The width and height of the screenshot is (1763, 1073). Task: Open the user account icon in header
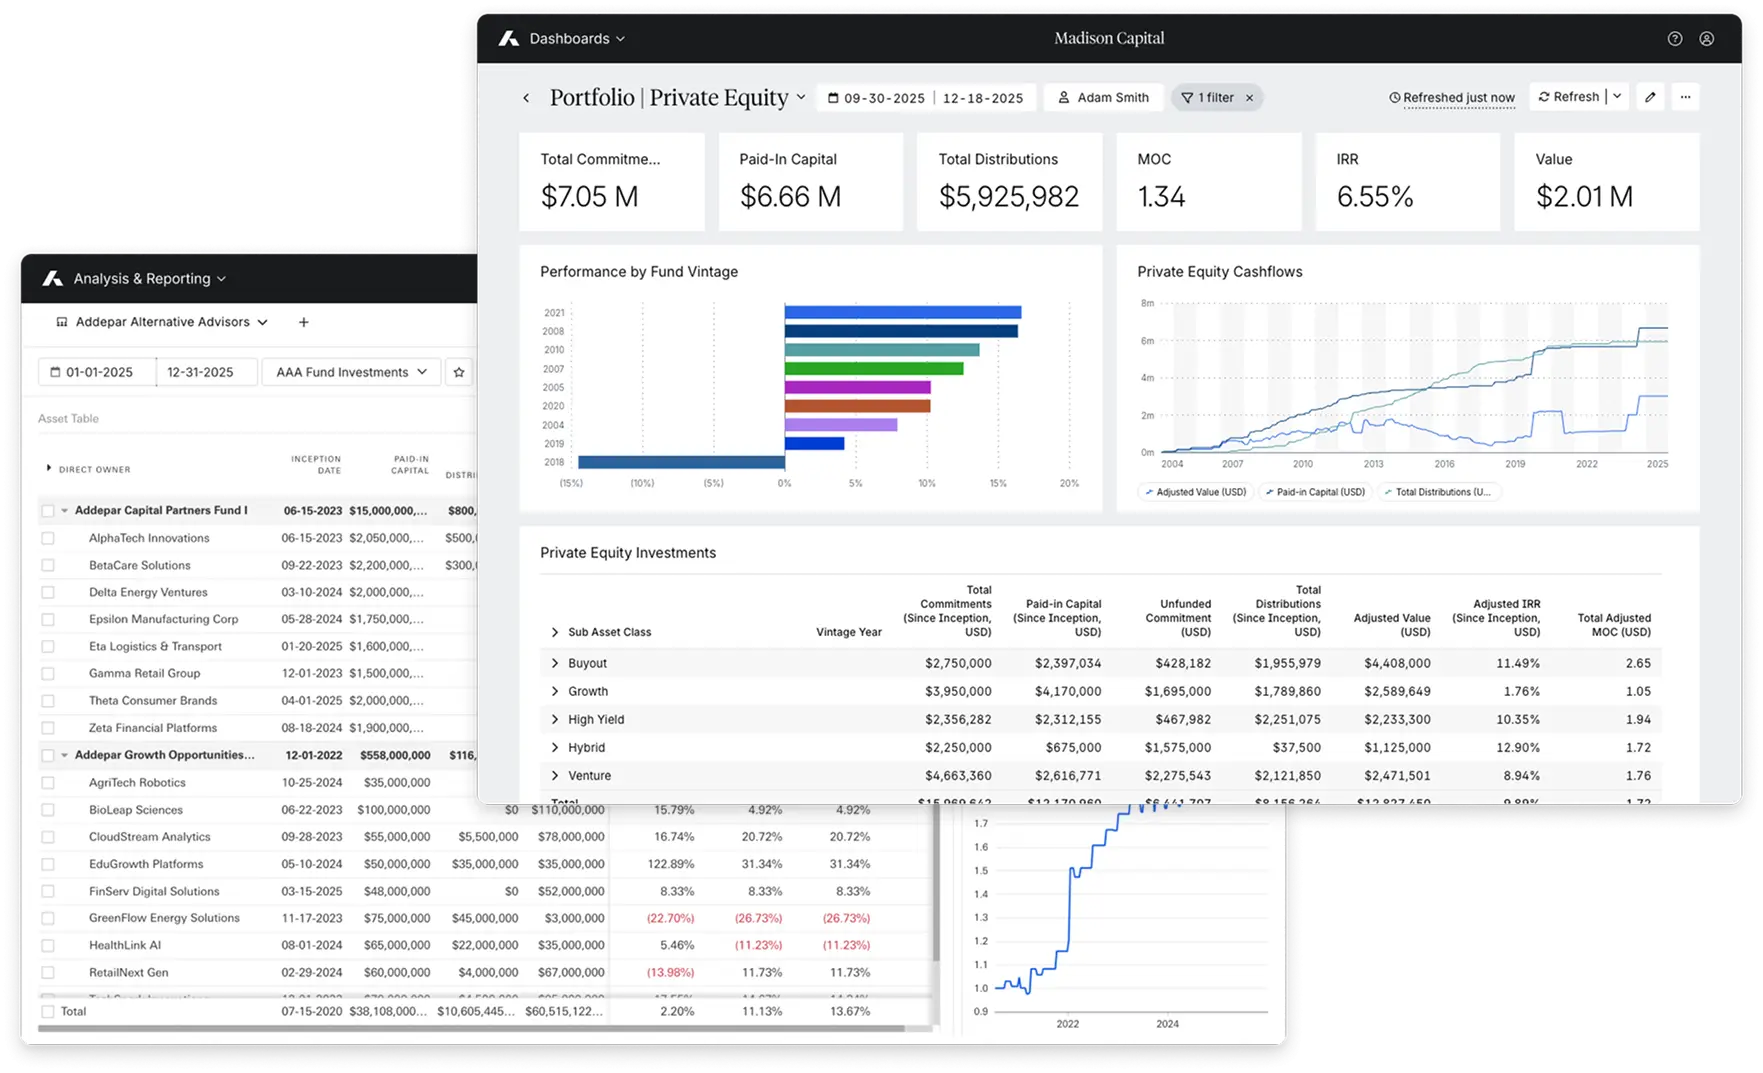[1707, 38]
